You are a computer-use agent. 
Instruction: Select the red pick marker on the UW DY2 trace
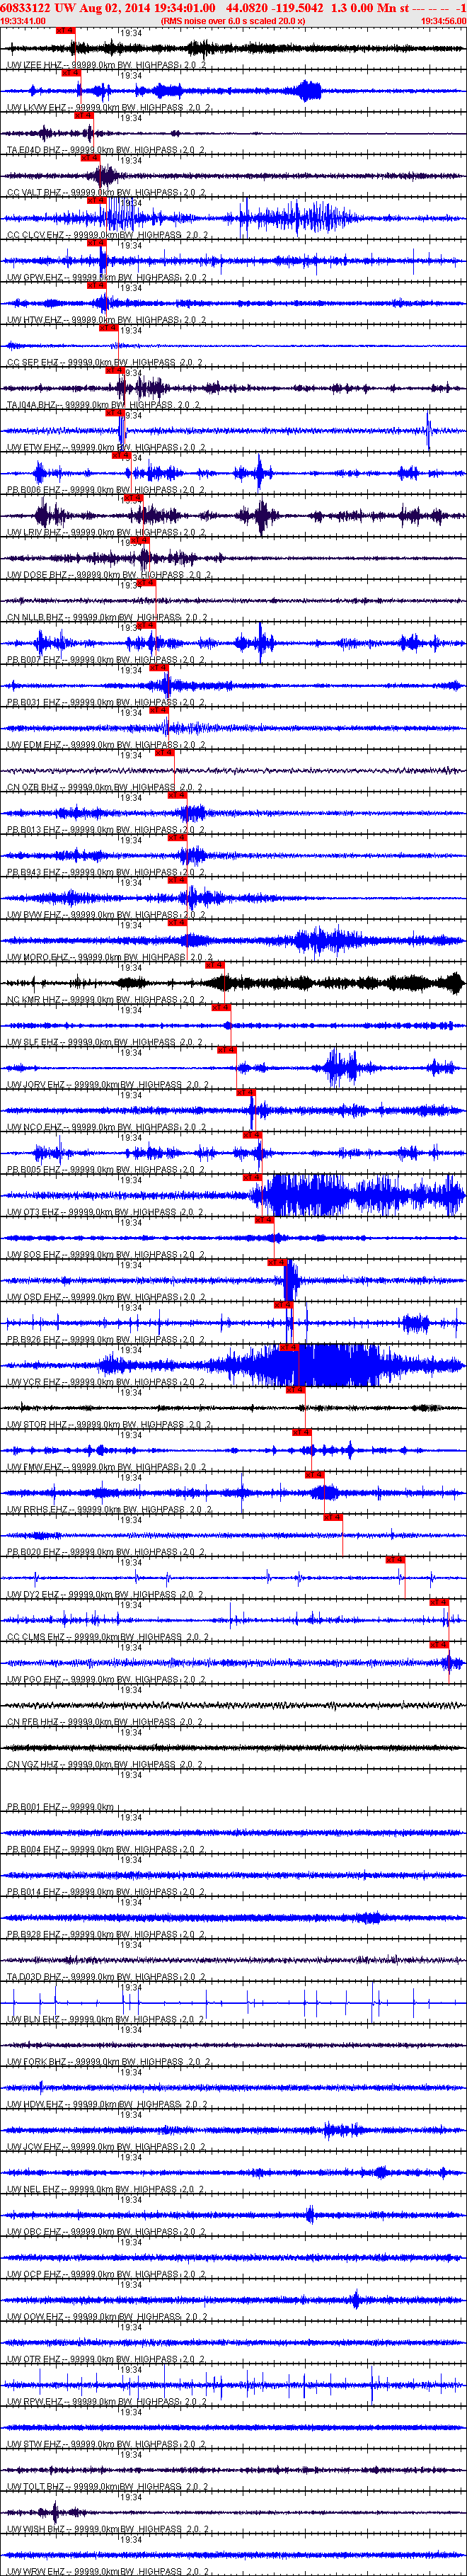point(396,1560)
